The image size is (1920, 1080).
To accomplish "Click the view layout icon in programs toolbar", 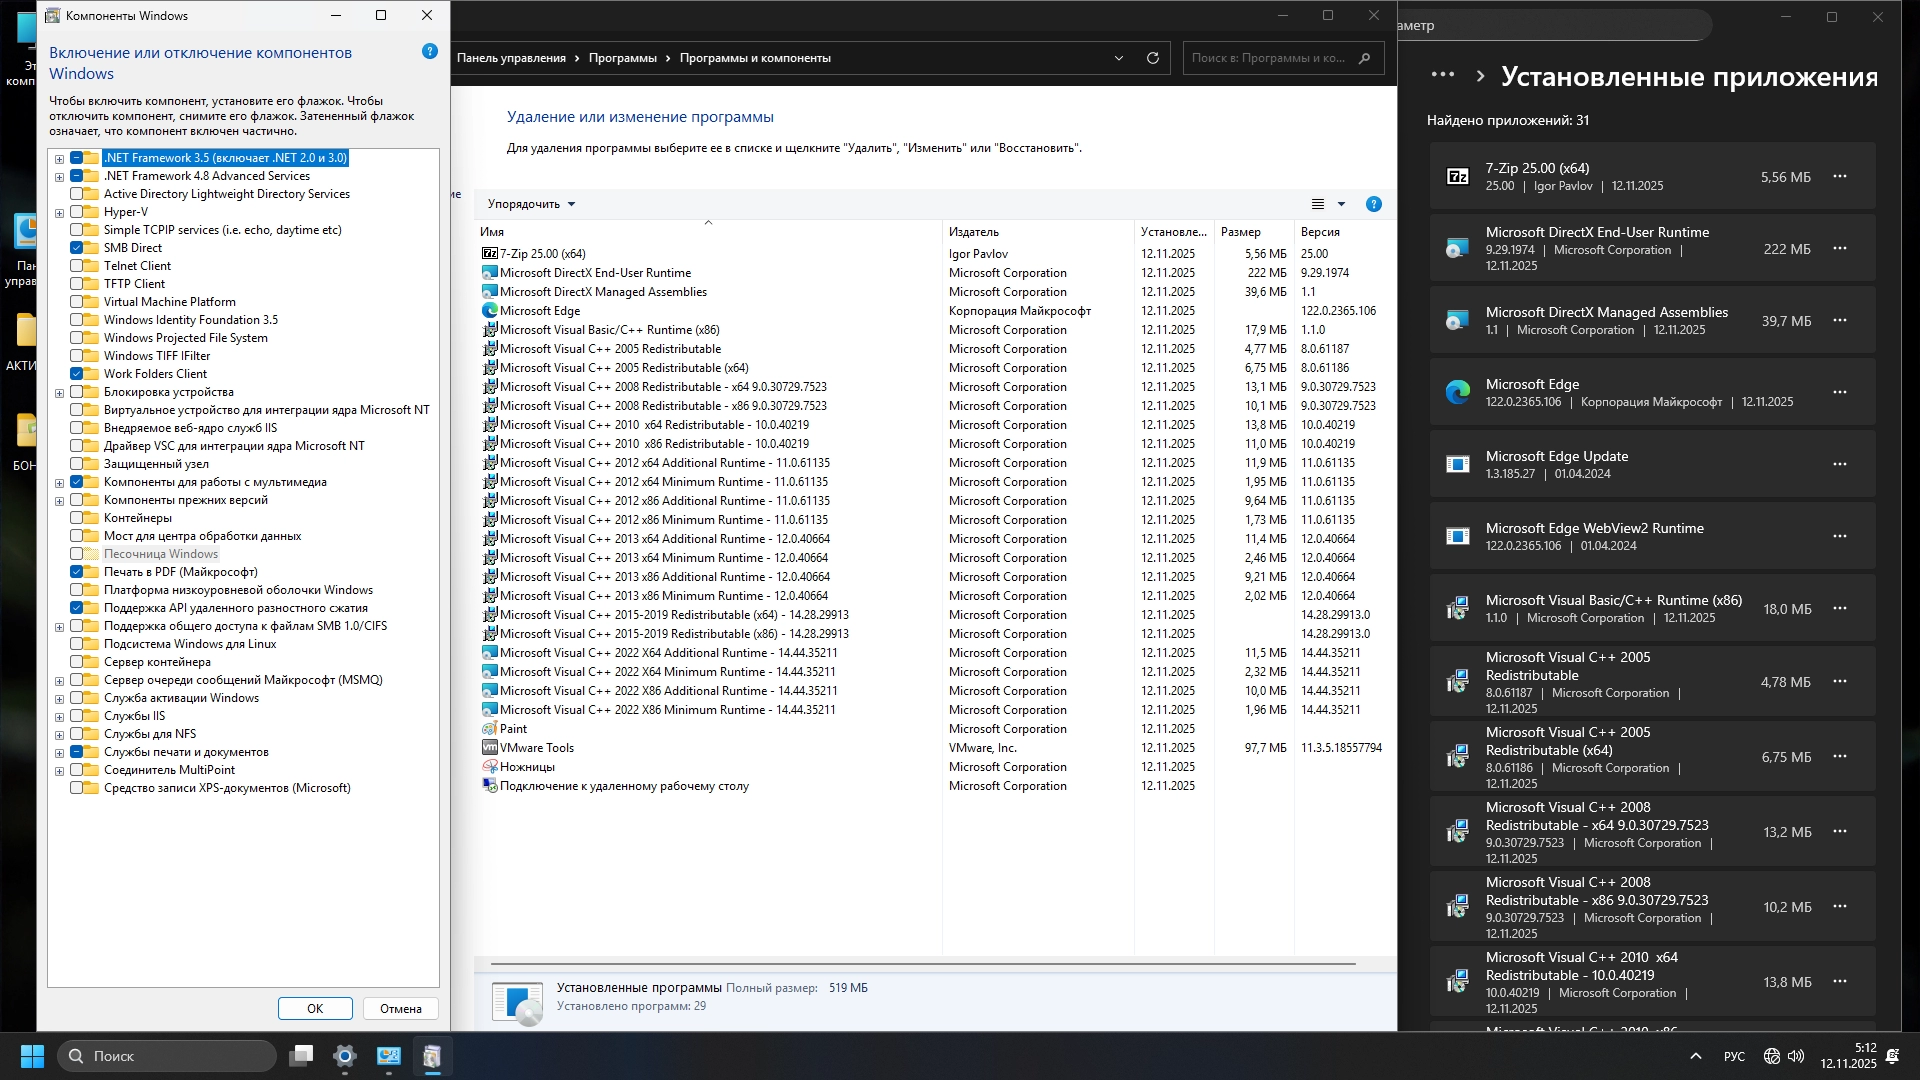I will [x=1318, y=204].
